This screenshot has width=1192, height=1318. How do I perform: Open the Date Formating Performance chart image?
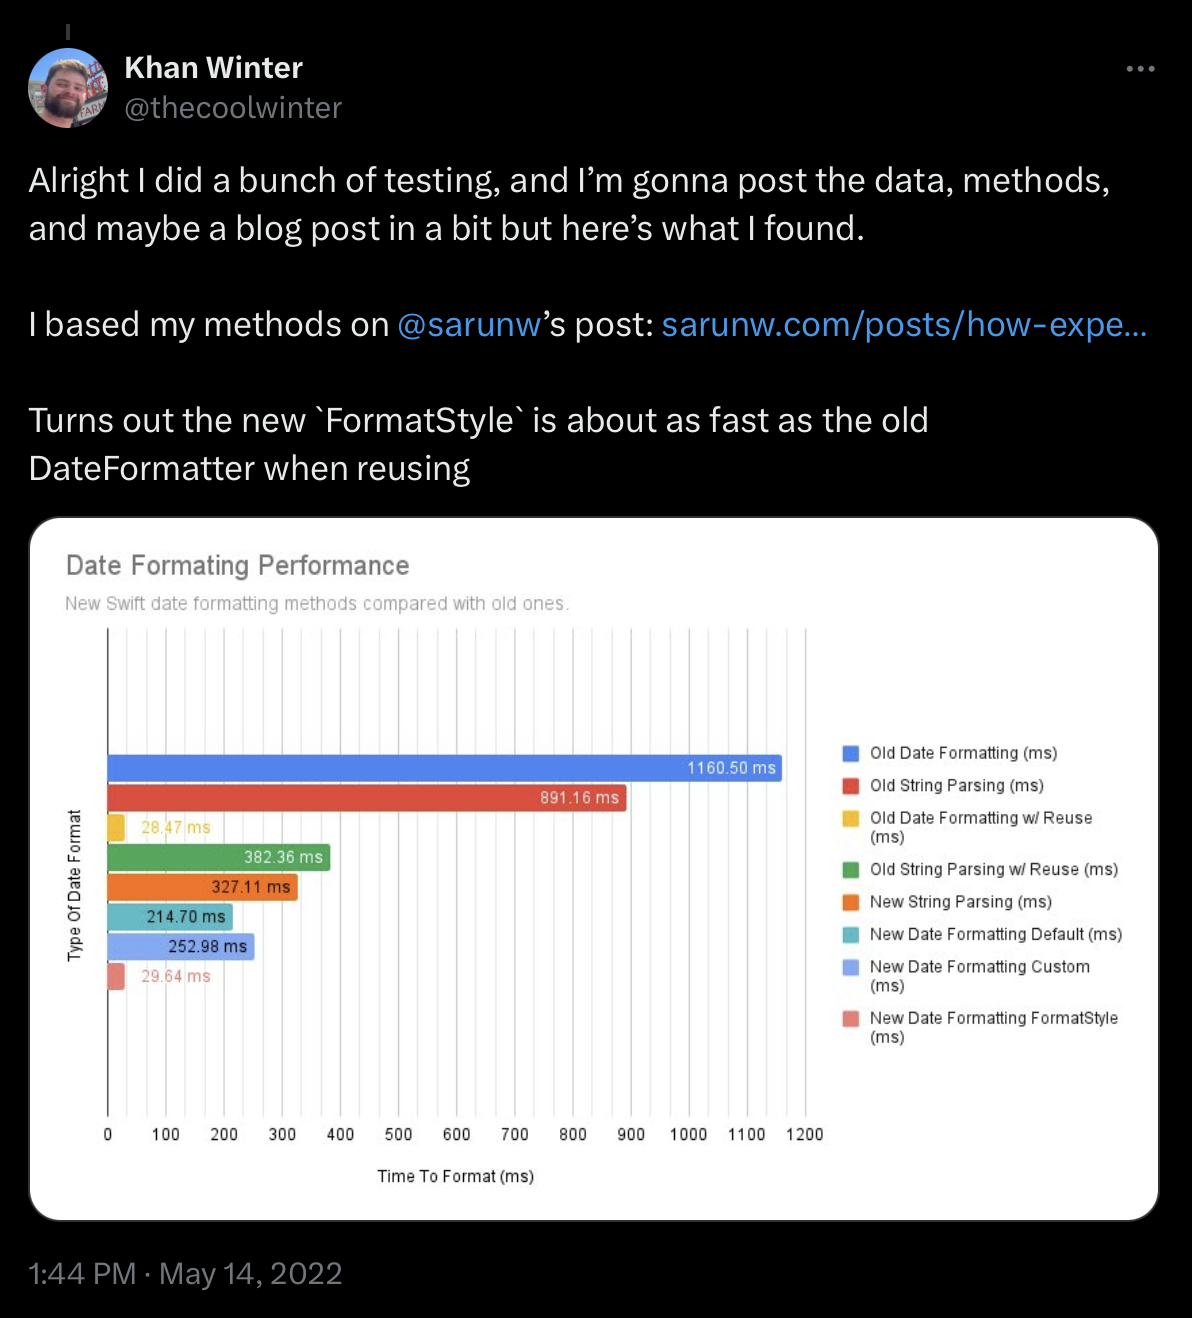pyautogui.click(x=593, y=868)
